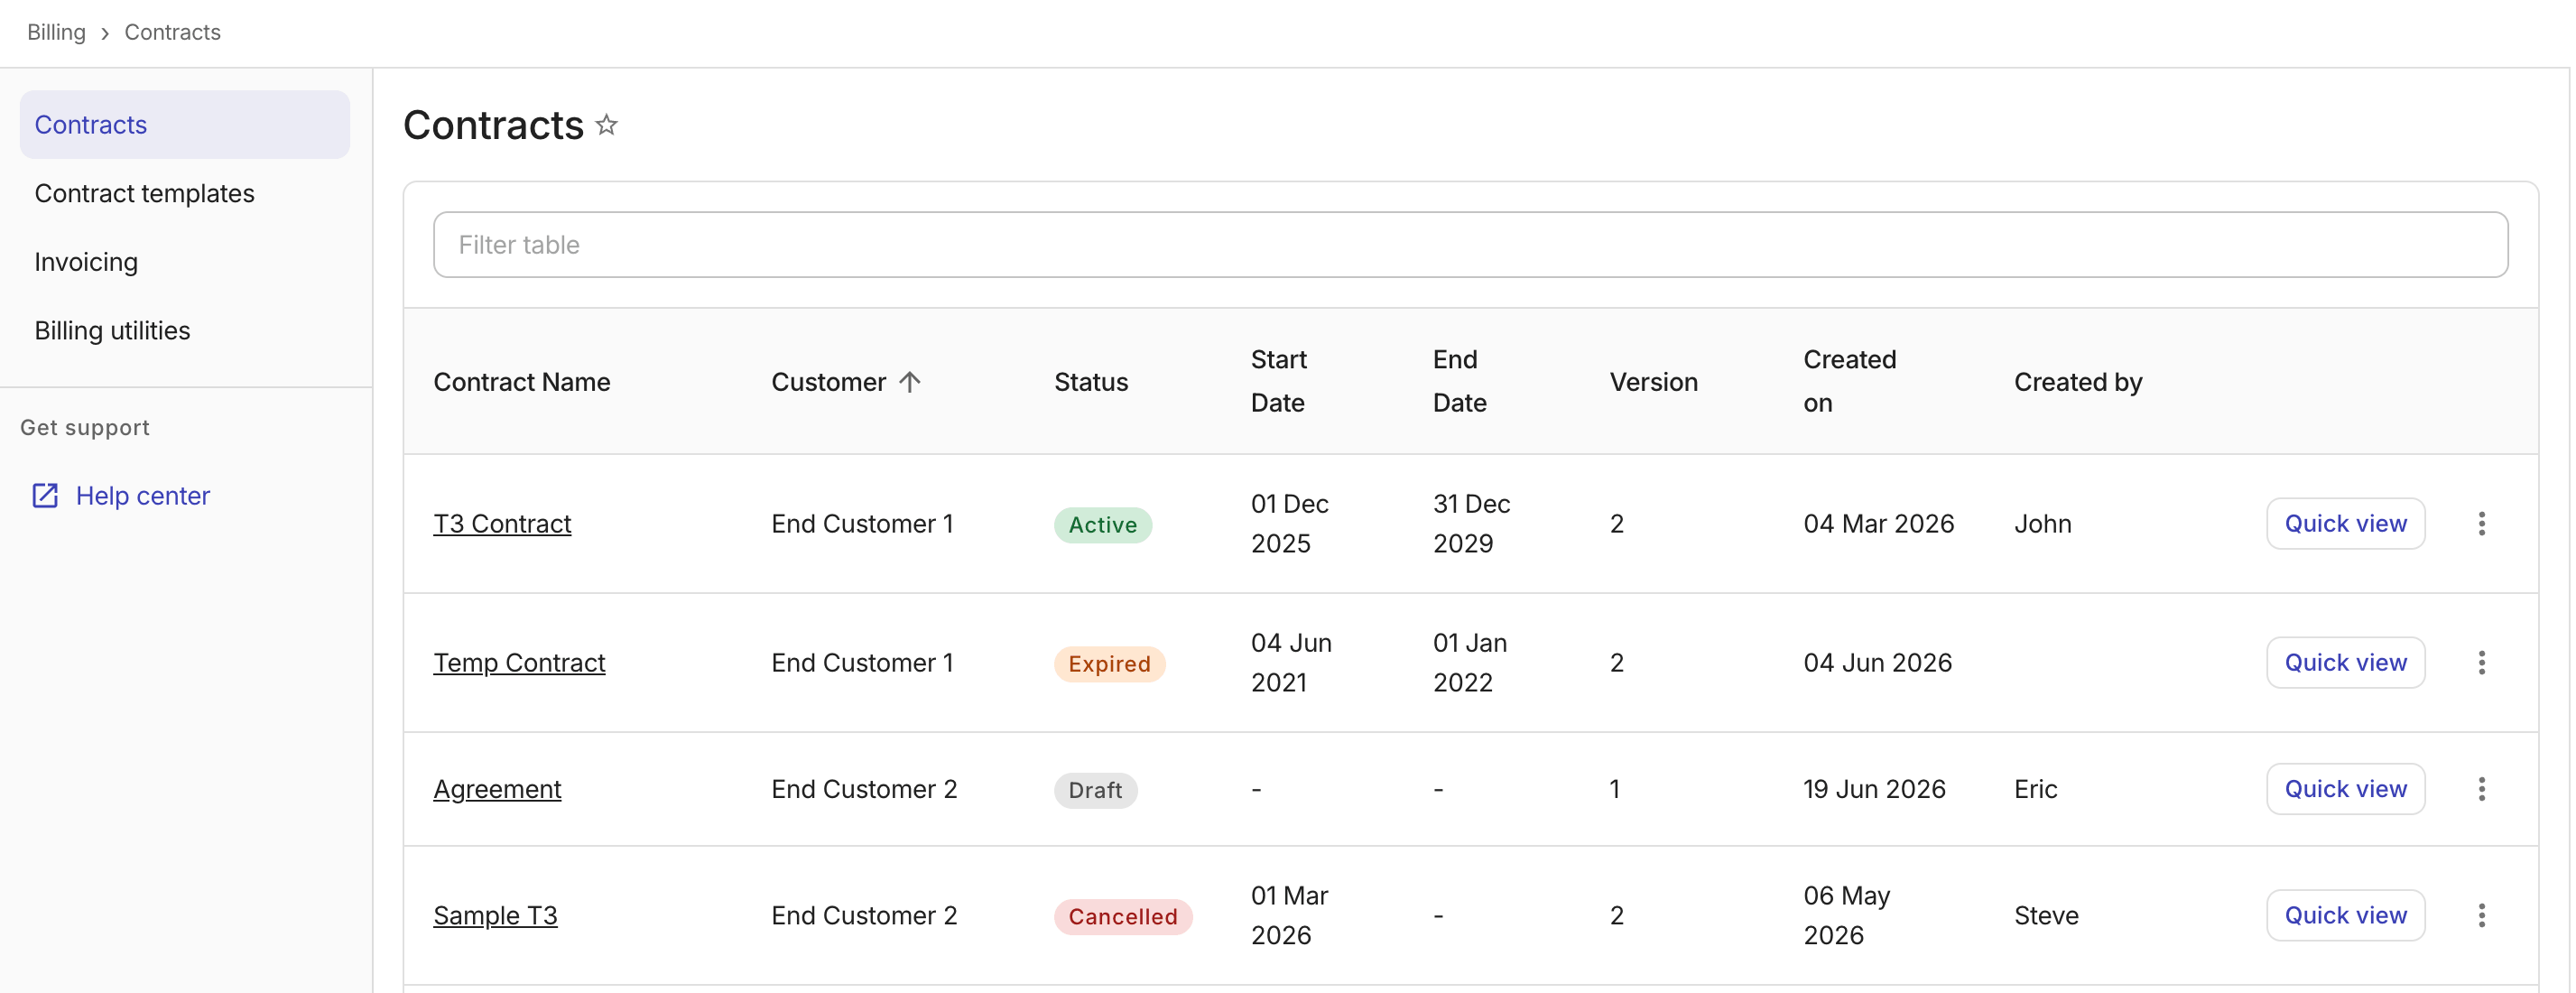
Task: Click the Start Date column header
Action: click(x=1278, y=381)
